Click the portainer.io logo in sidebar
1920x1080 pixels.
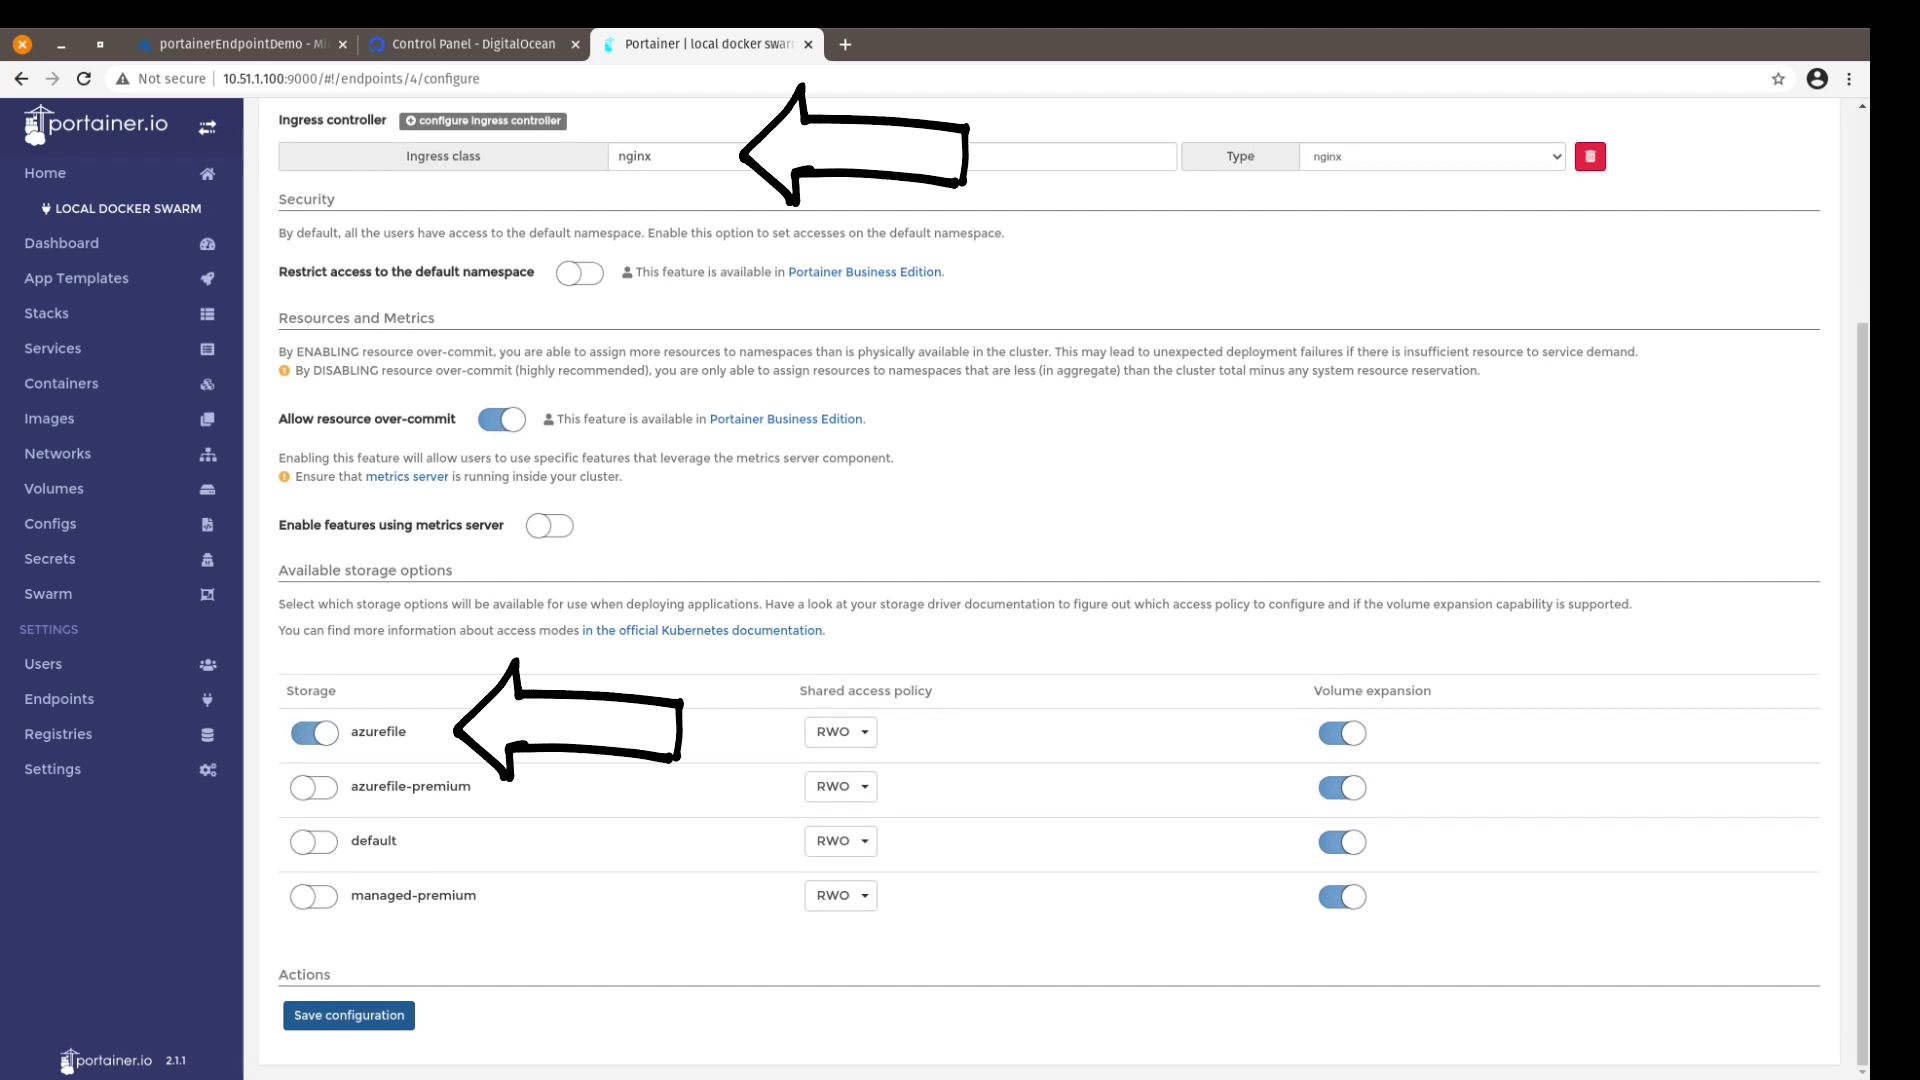pos(96,125)
